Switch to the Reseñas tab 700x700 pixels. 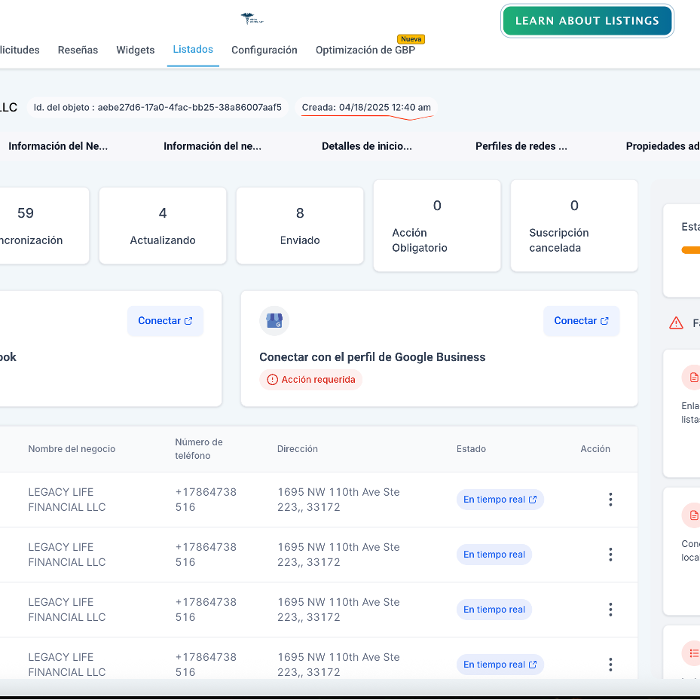pos(78,50)
